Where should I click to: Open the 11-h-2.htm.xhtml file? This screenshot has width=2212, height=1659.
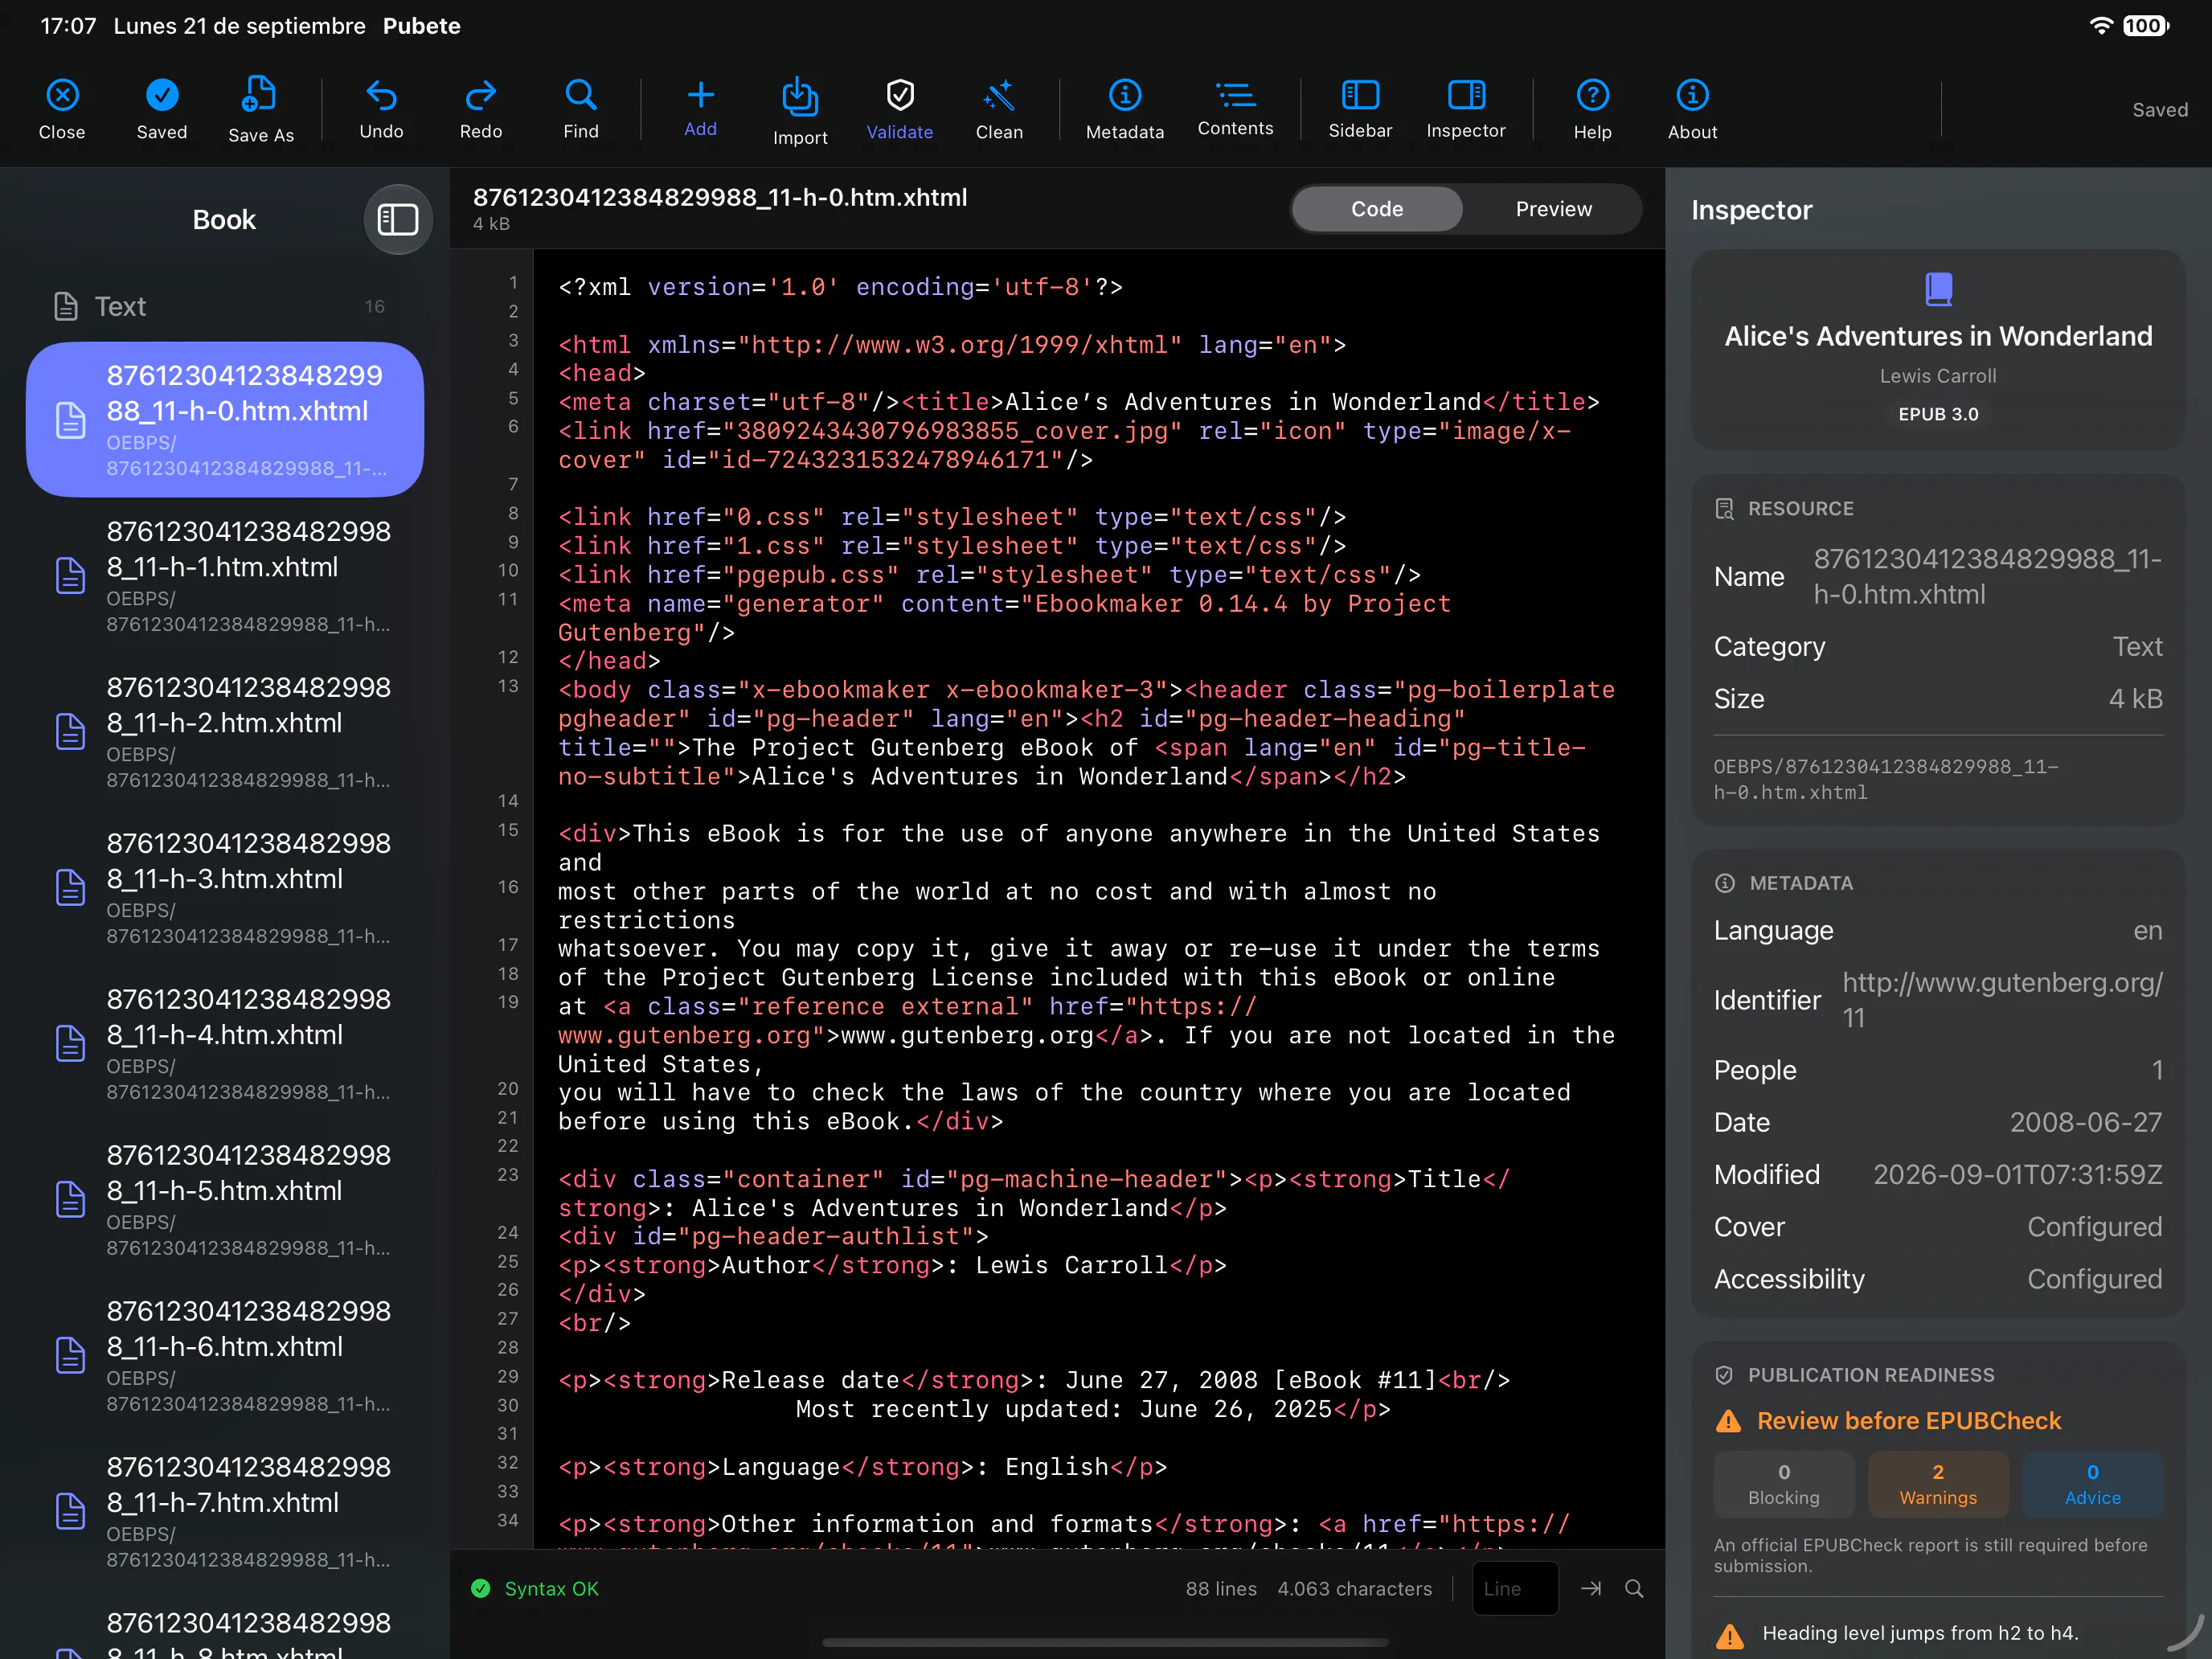click(x=225, y=732)
